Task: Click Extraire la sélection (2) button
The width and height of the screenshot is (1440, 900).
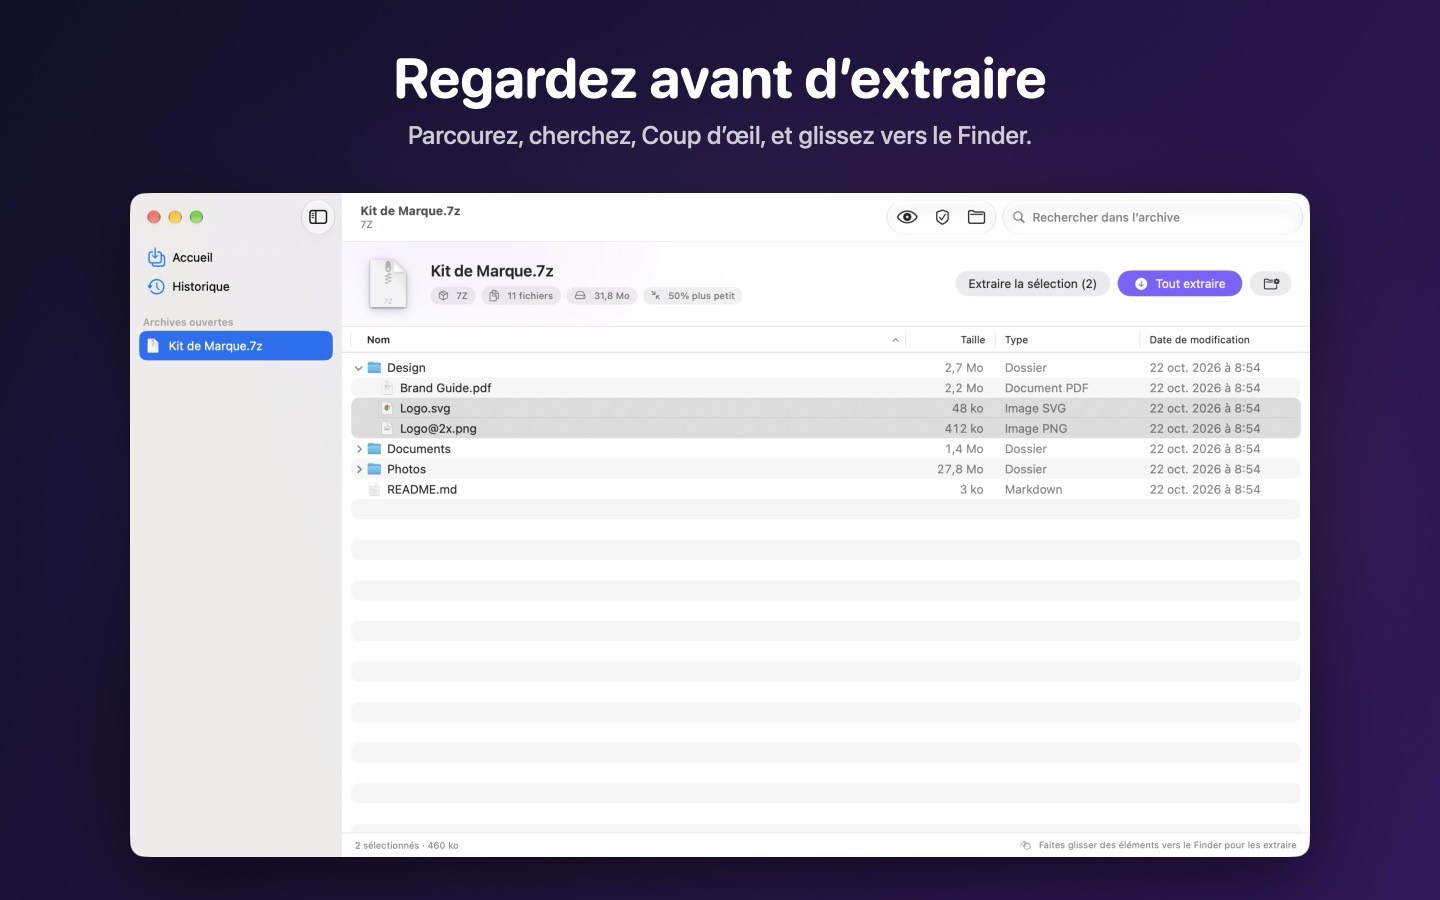Action: tap(1032, 284)
